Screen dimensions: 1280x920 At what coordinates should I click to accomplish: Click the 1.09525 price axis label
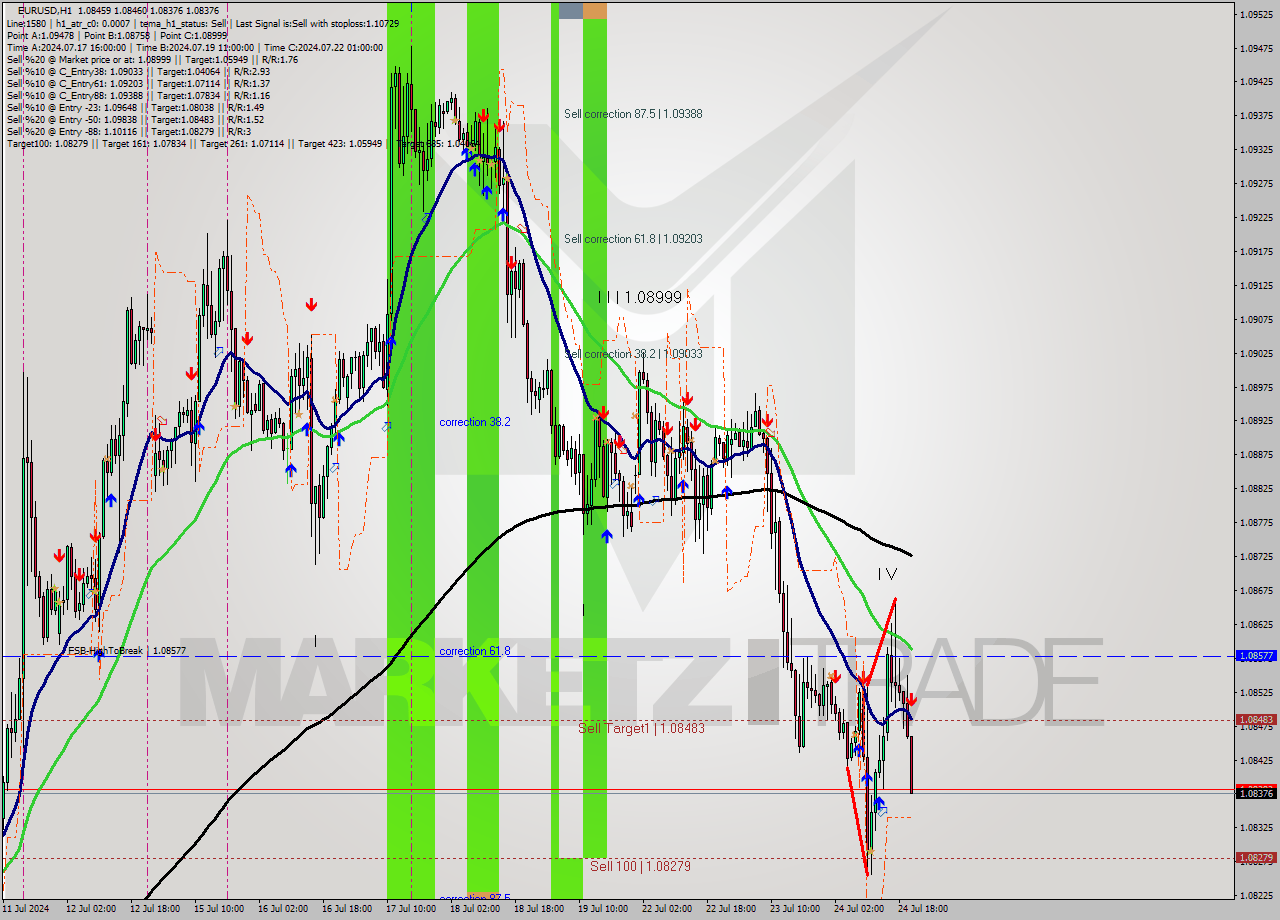click(x=1256, y=14)
